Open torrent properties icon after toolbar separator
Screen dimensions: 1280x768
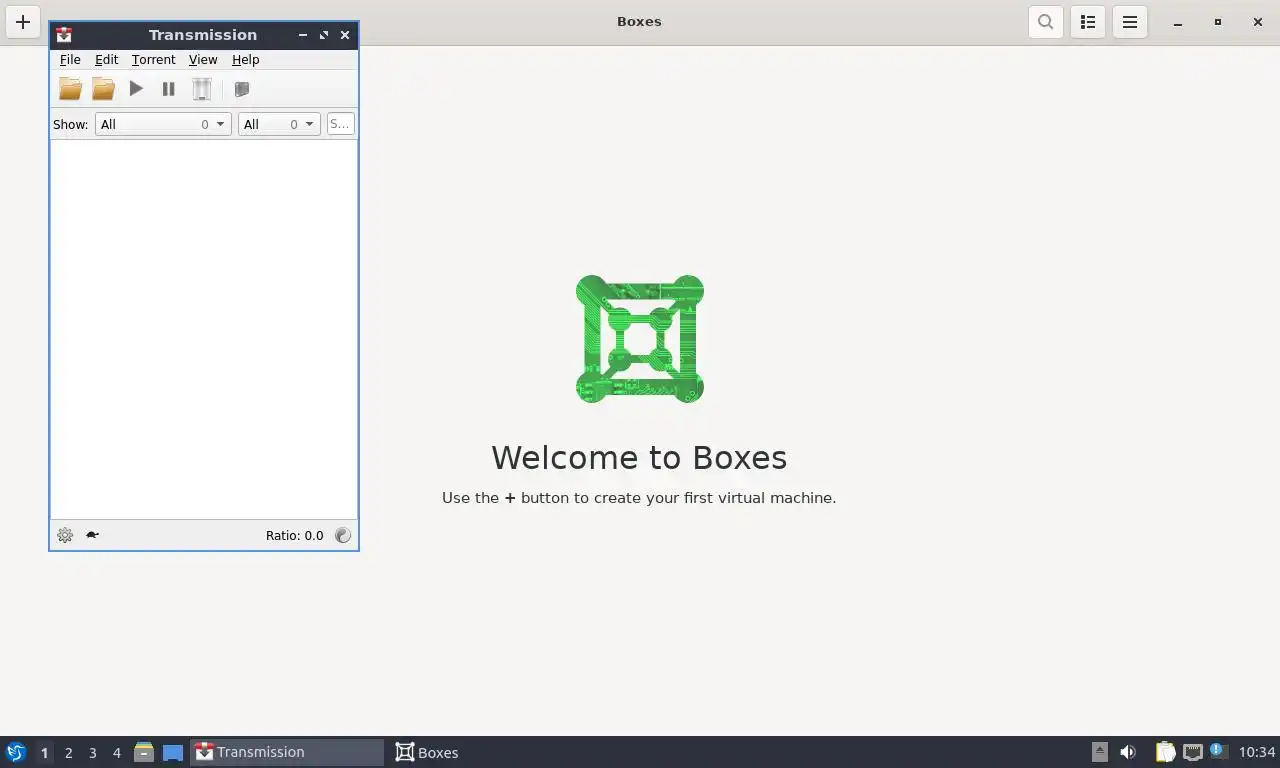coord(241,89)
